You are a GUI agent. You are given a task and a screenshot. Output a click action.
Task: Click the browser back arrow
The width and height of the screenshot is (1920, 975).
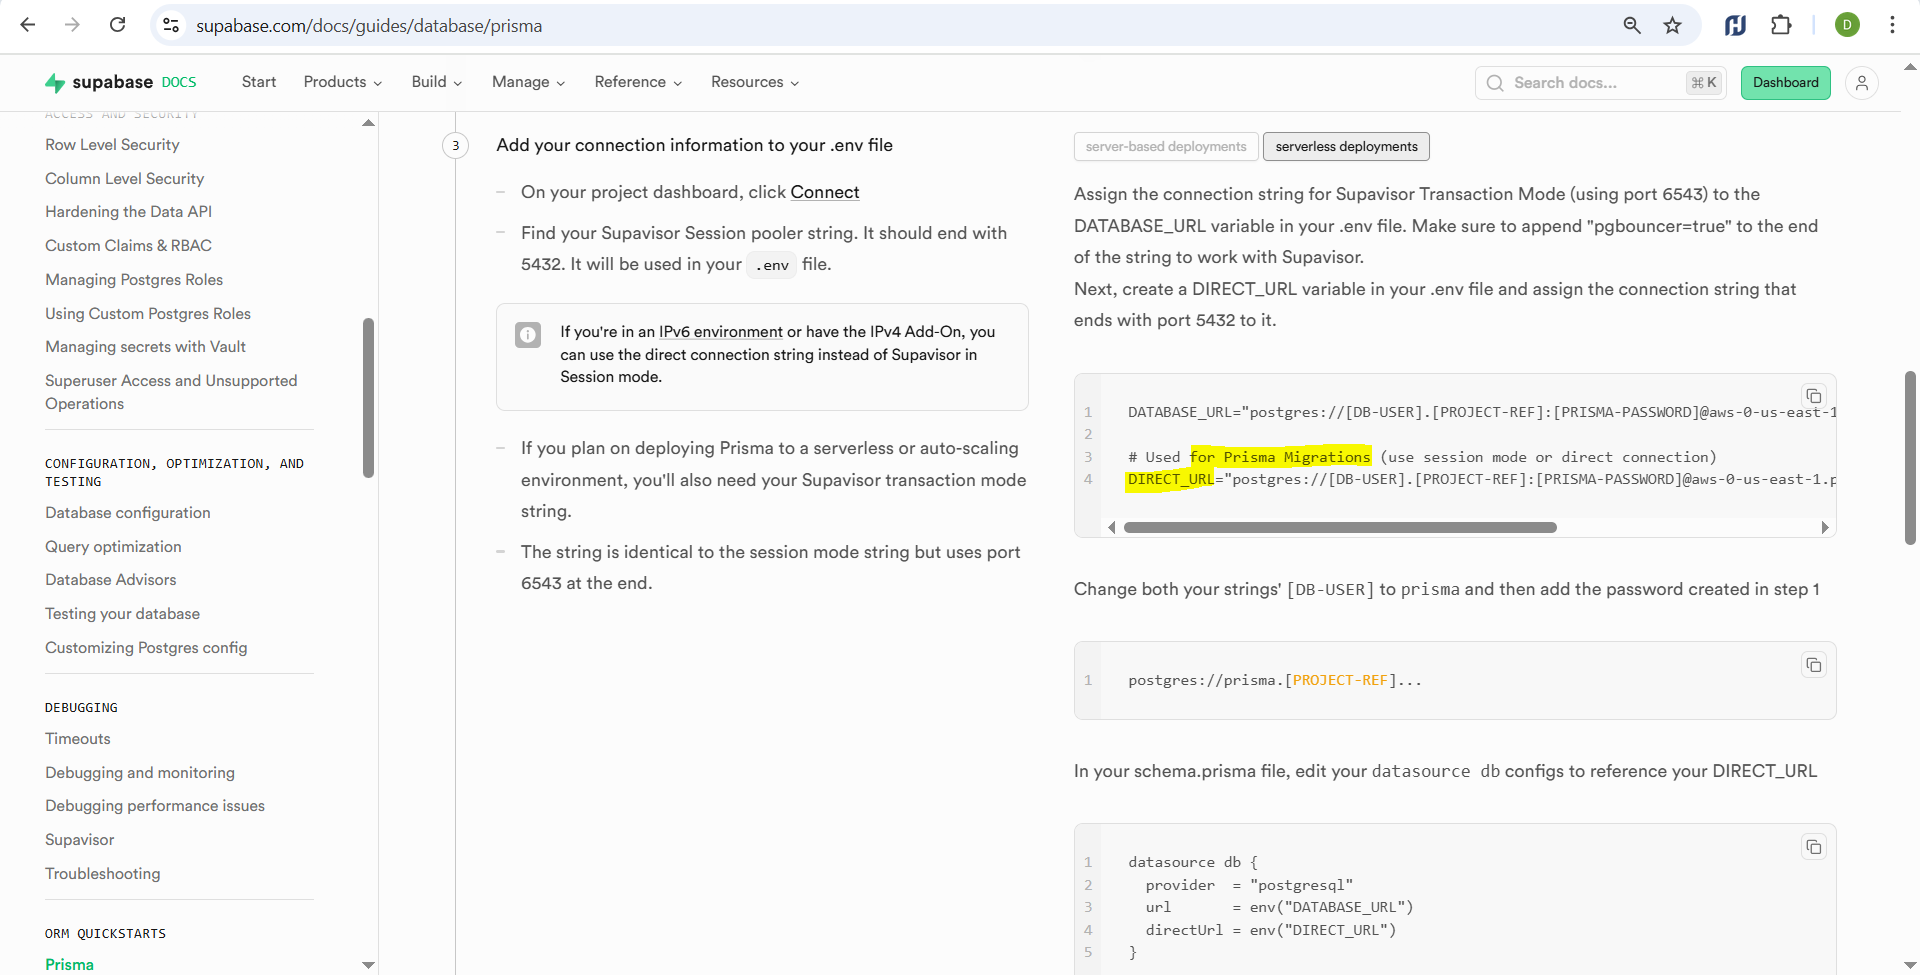pyautogui.click(x=28, y=25)
